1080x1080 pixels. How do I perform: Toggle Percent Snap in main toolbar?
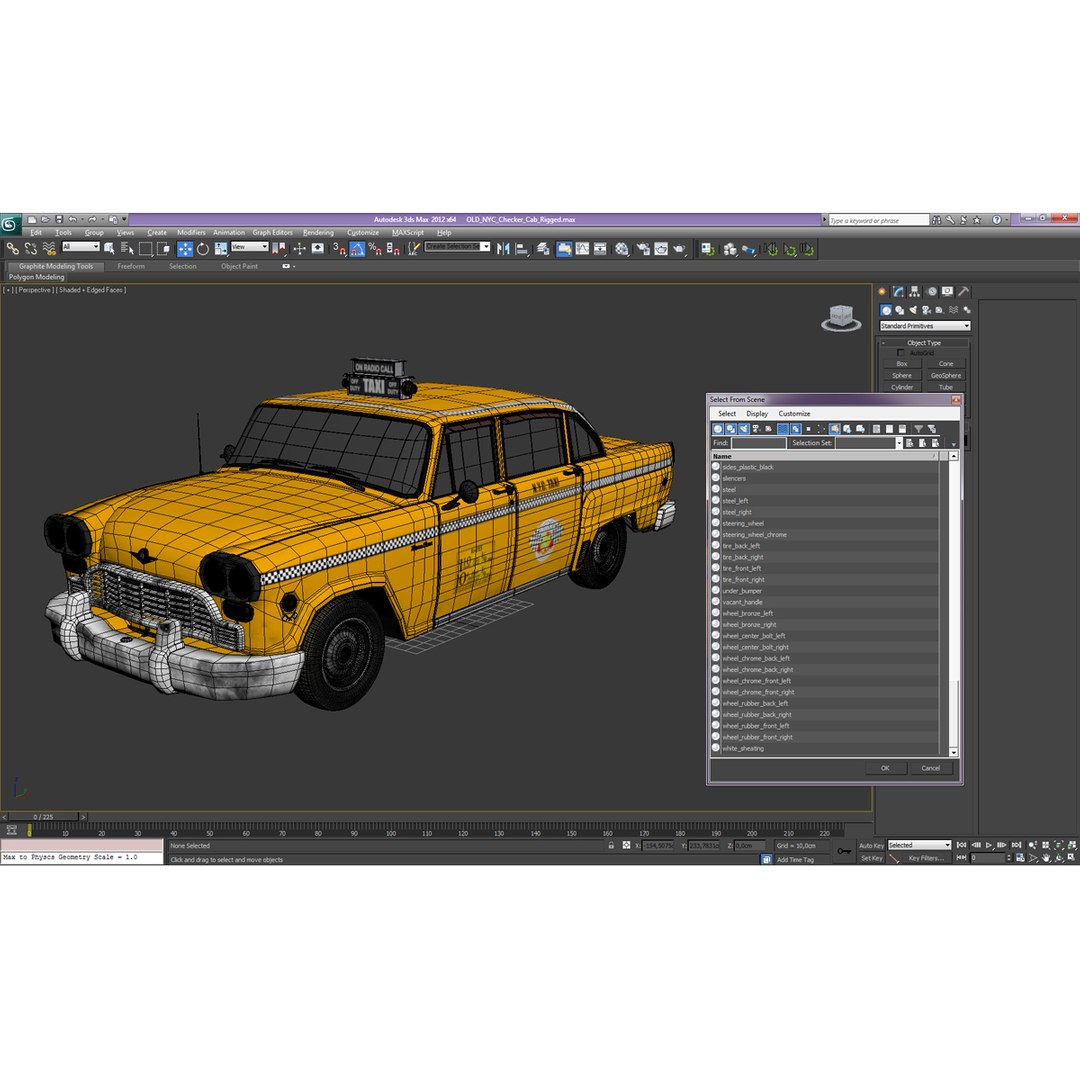(x=375, y=249)
